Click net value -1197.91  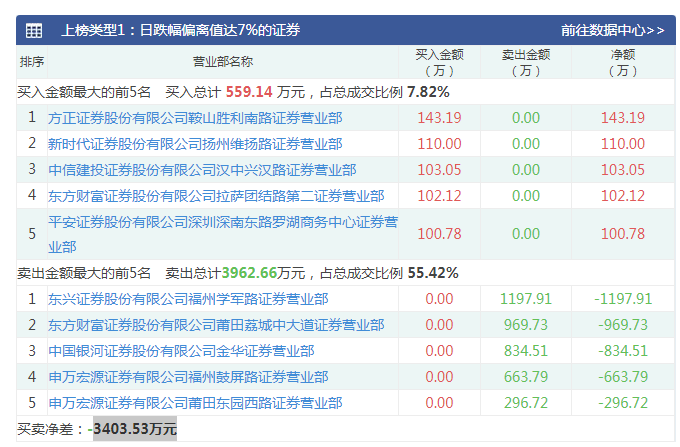(x=623, y=299)
